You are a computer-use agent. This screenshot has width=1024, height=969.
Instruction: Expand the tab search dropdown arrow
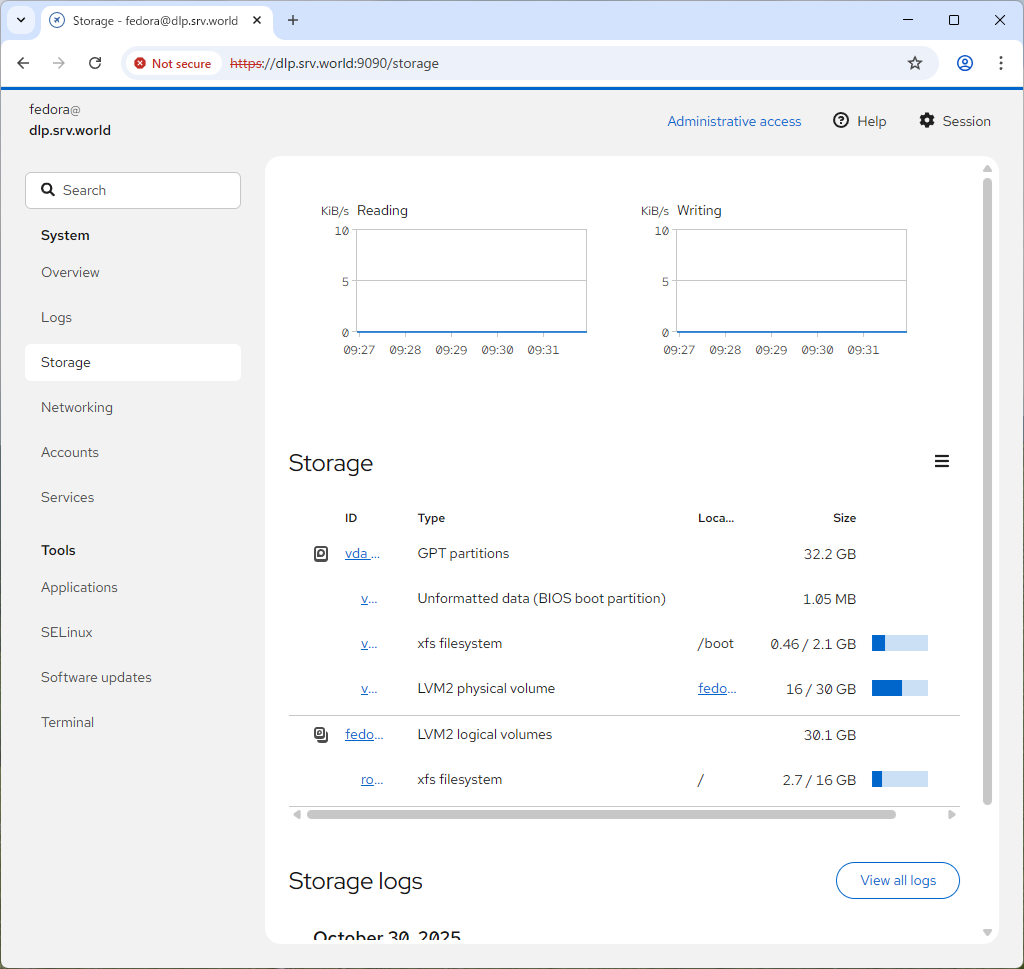click(x=20, y=20)
